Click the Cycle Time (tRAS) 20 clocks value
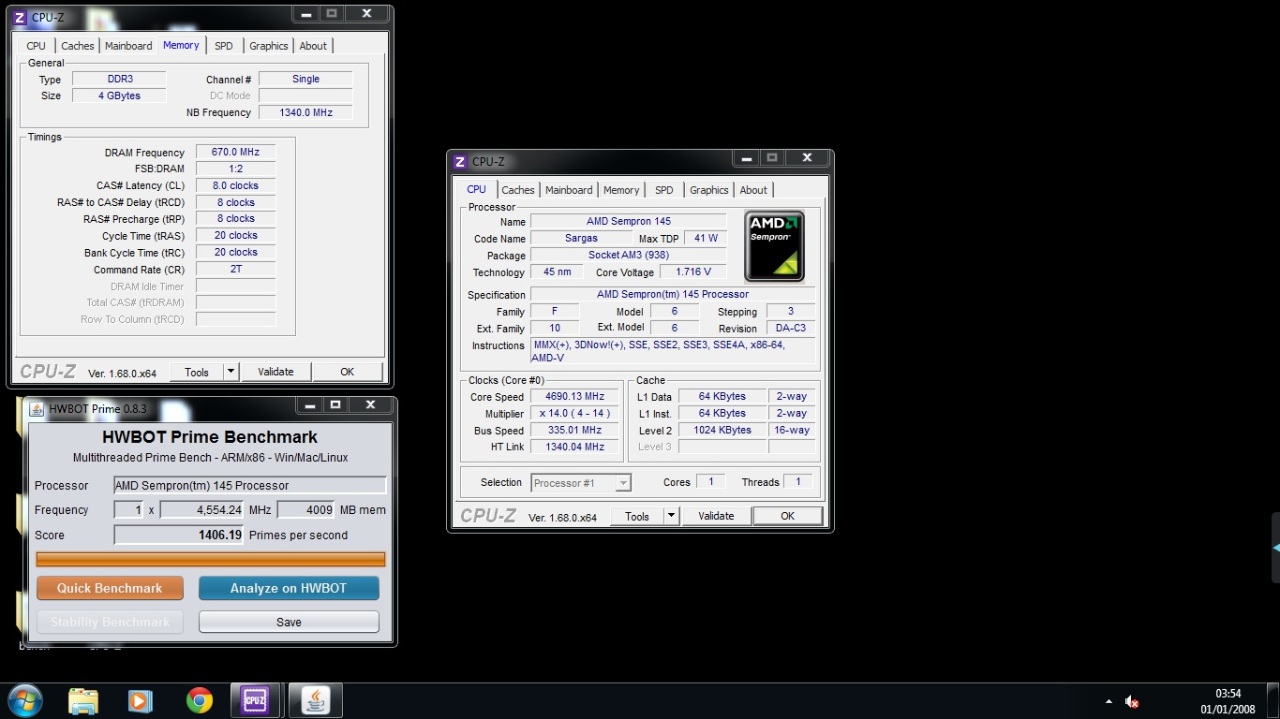This screenshot has width=1280, height=719. coord(236,236)
